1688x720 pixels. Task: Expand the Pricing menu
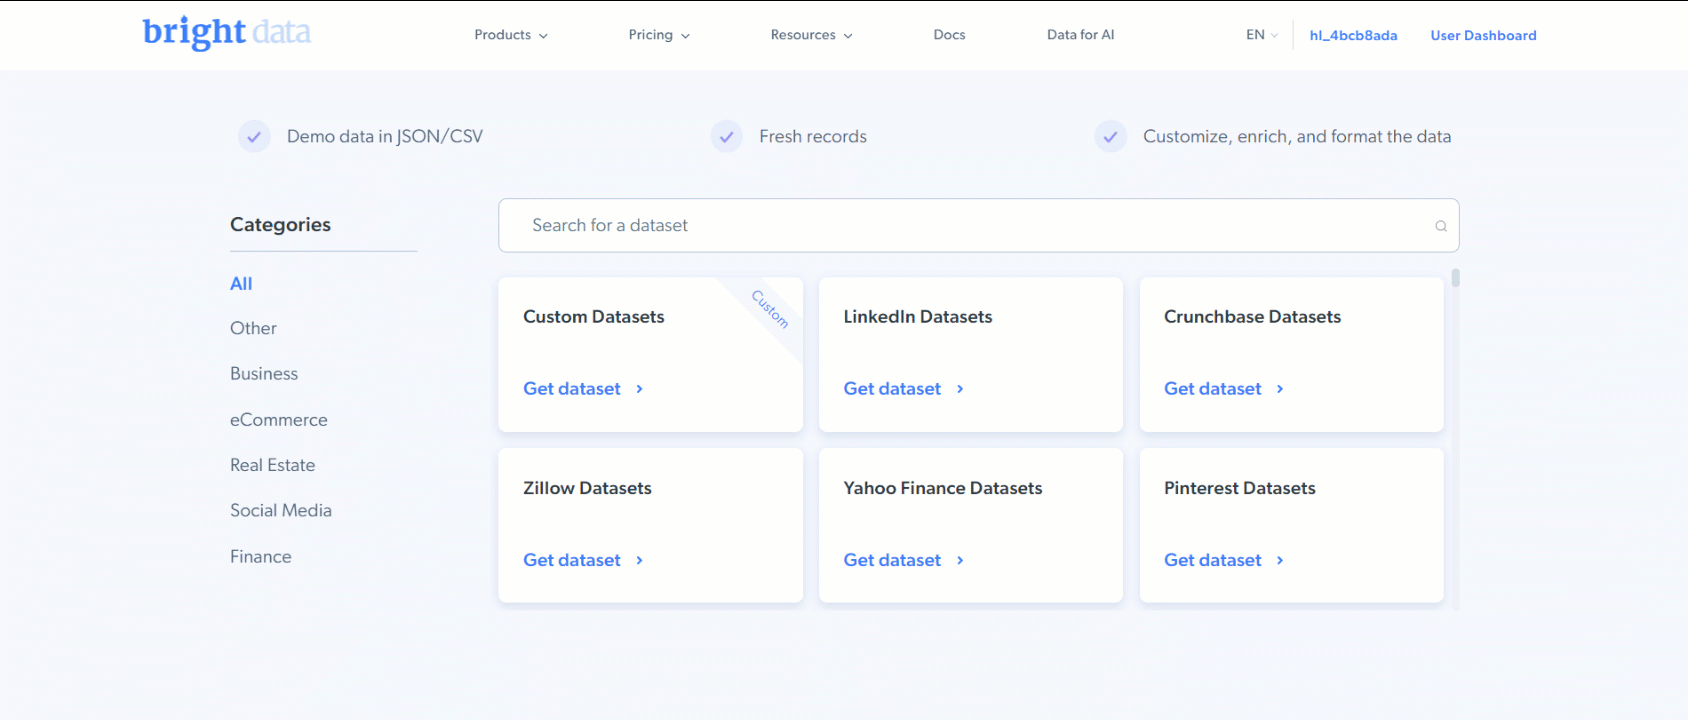pos(658,34)
